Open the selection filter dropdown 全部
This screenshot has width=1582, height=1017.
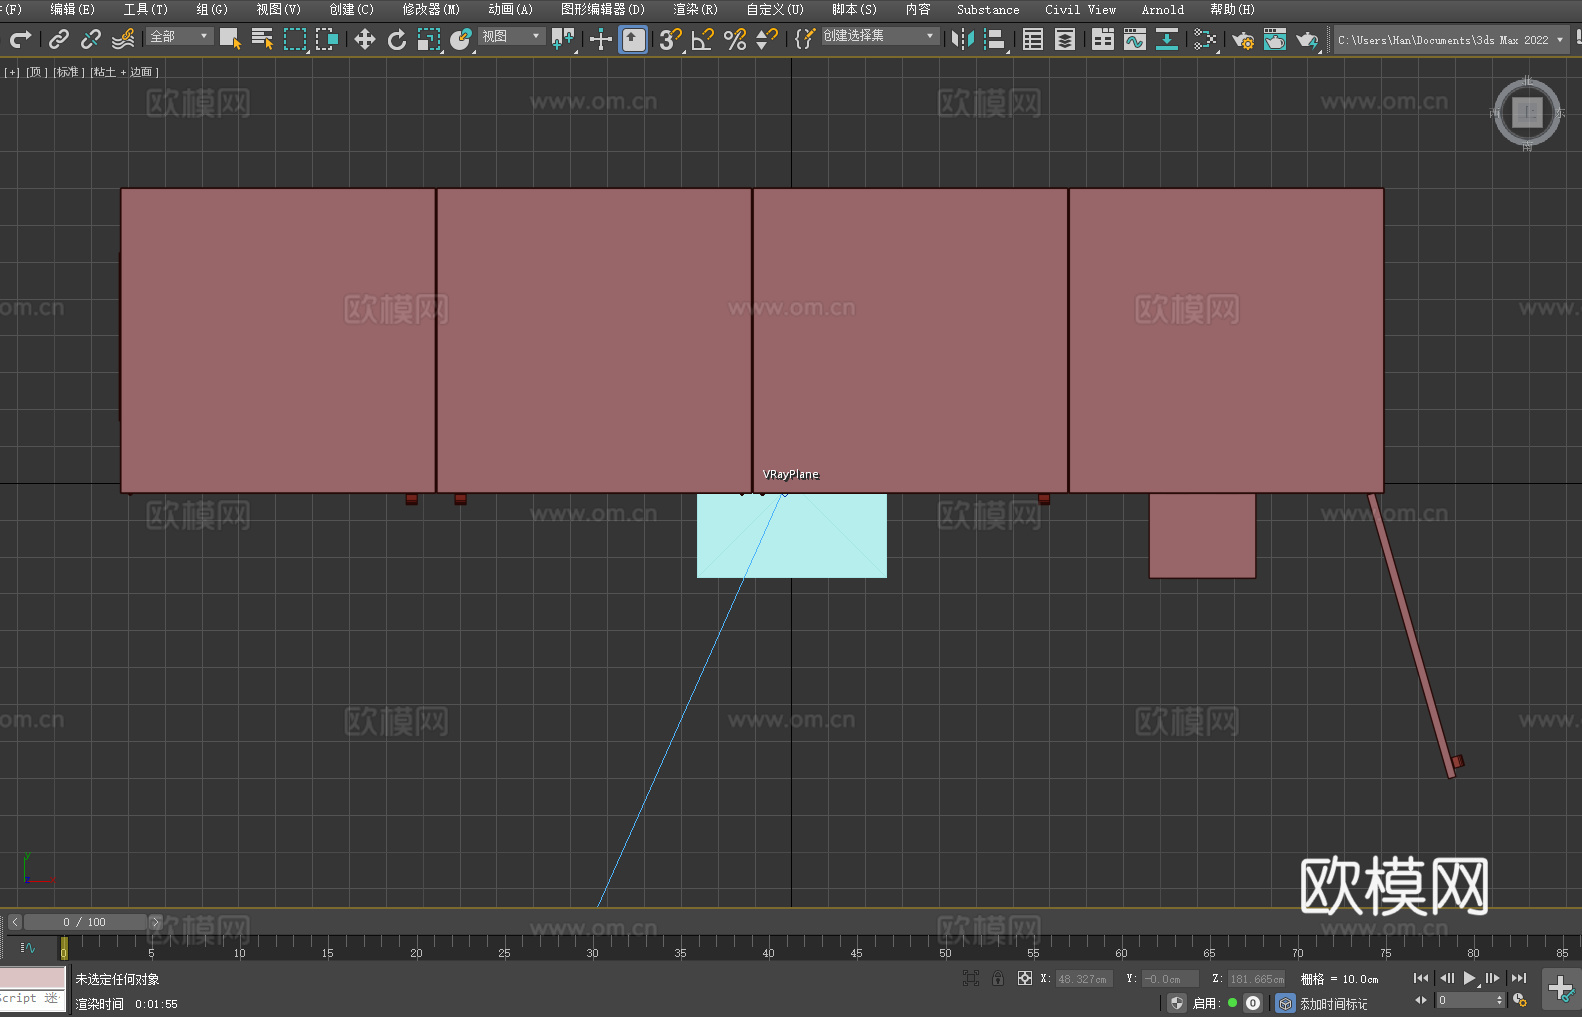tap(179, 36)
